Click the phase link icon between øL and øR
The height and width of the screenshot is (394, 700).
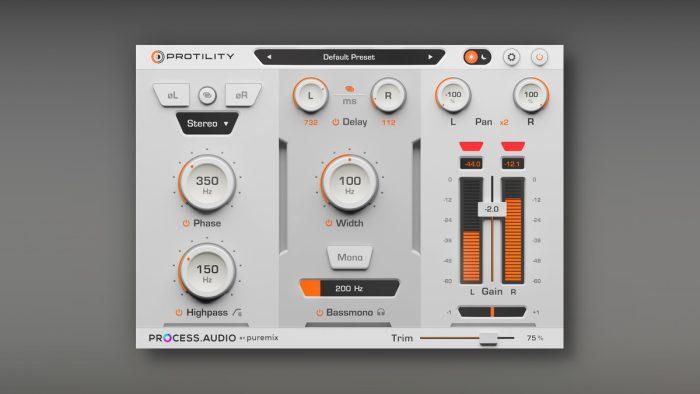[207, 95]
